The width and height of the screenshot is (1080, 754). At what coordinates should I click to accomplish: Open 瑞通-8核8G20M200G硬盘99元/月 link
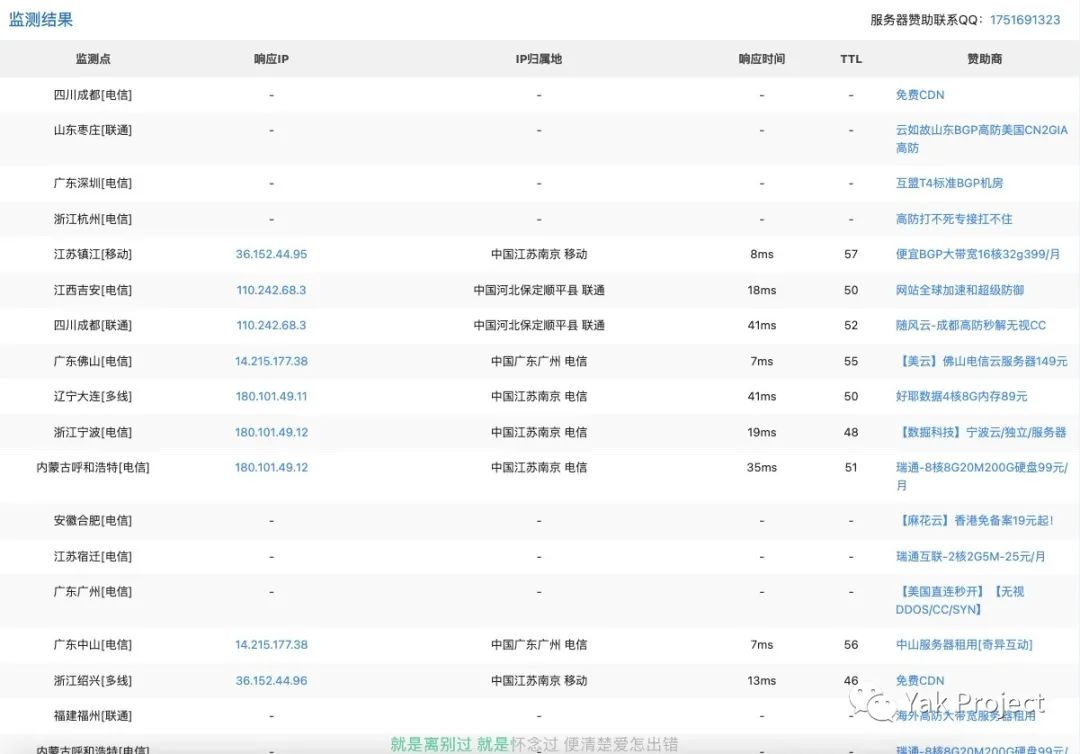(x=982, y=476)
